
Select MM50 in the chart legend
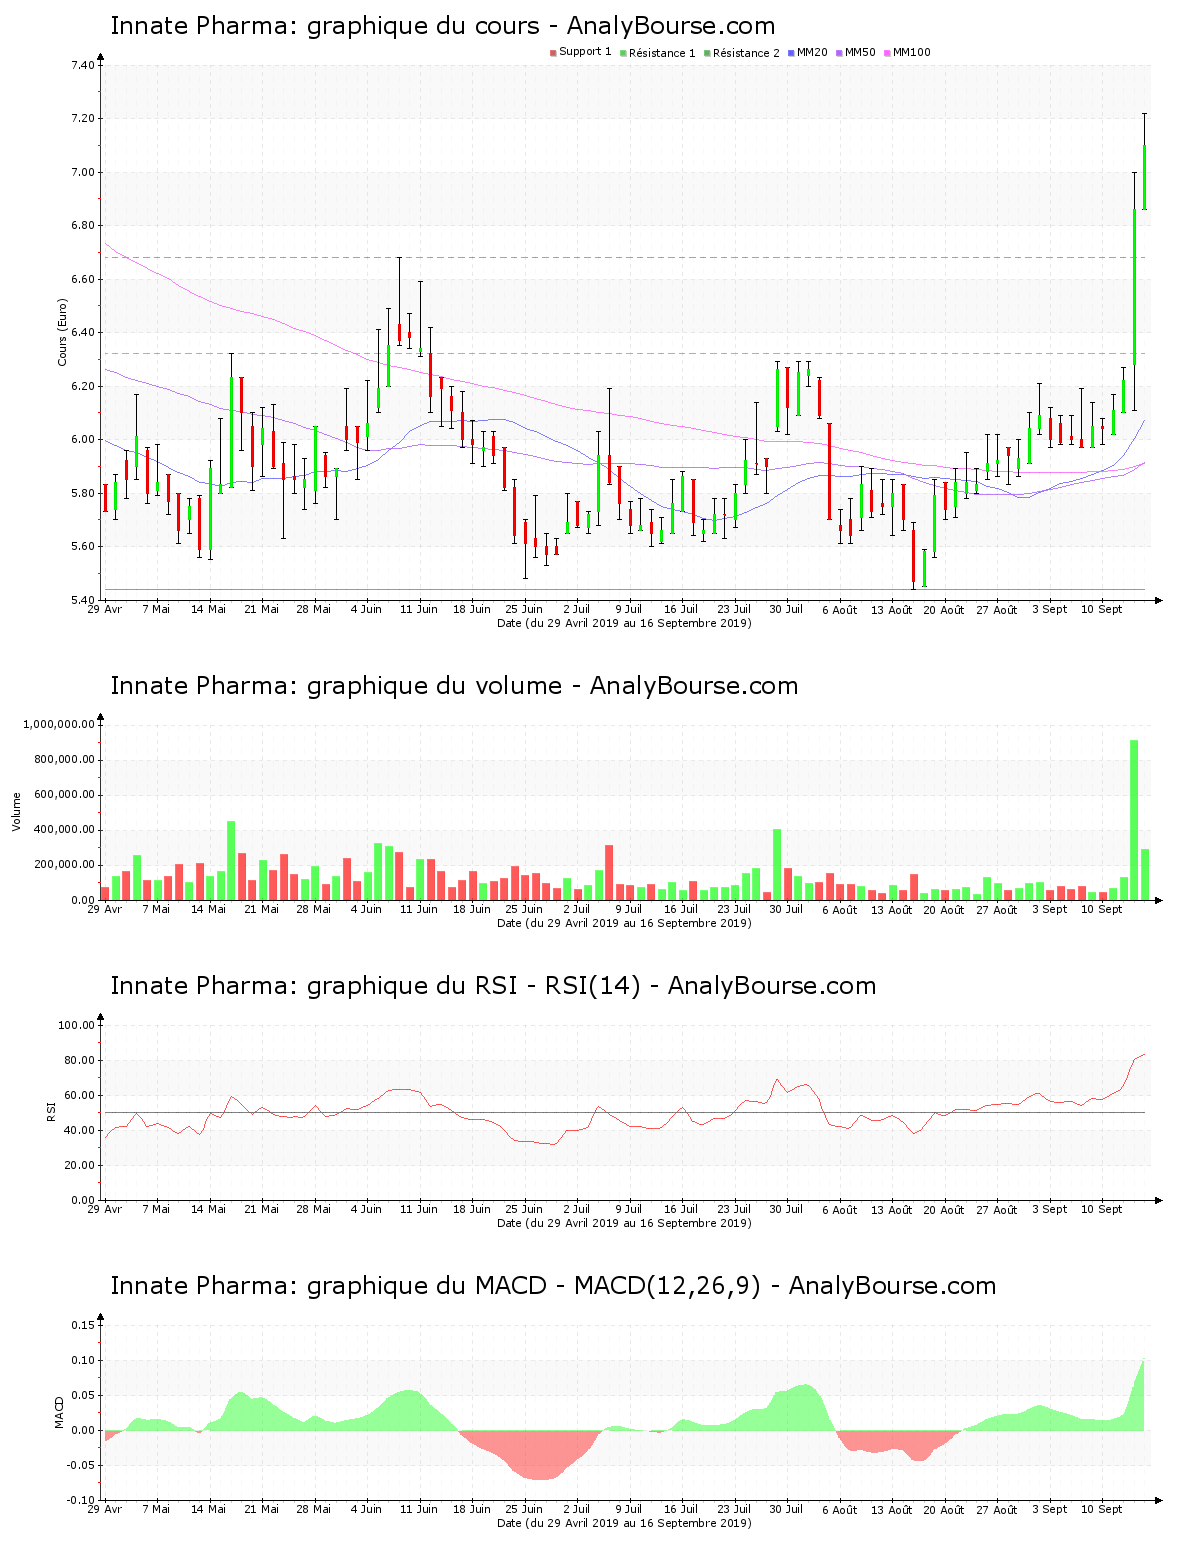click(x=856, y=52)
